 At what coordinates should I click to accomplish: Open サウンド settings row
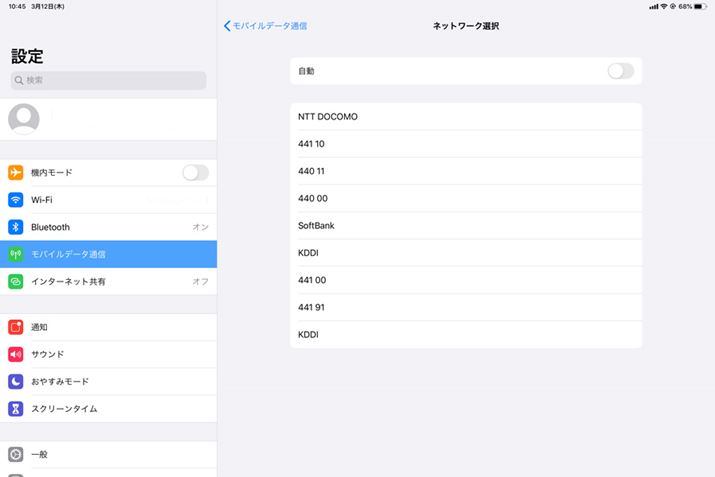[109, 354]
